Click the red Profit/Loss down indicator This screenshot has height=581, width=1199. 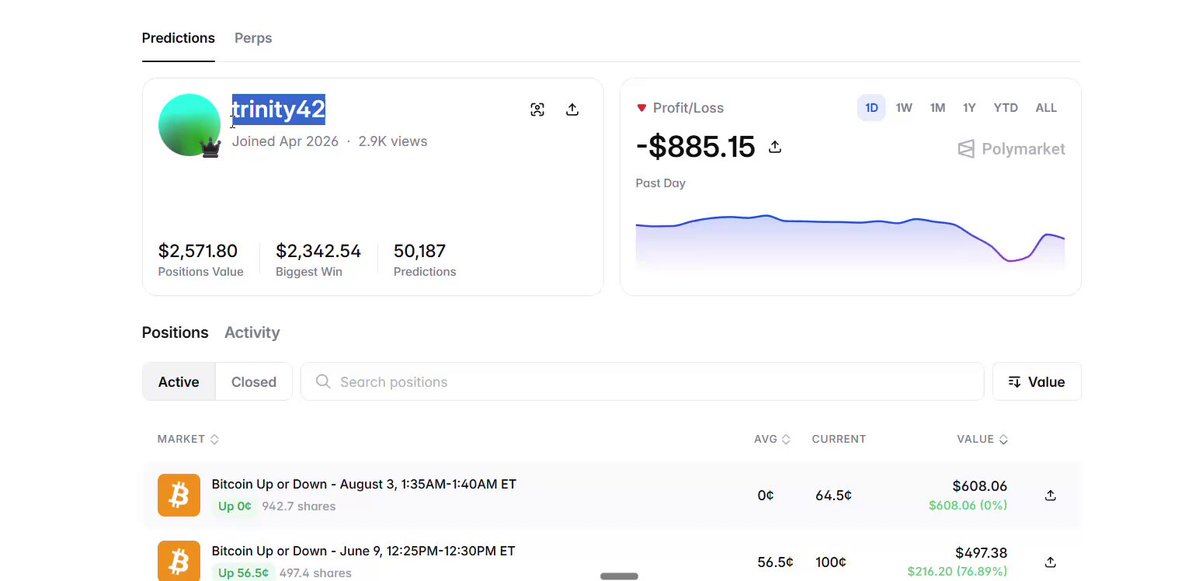[x=642, y=108]
